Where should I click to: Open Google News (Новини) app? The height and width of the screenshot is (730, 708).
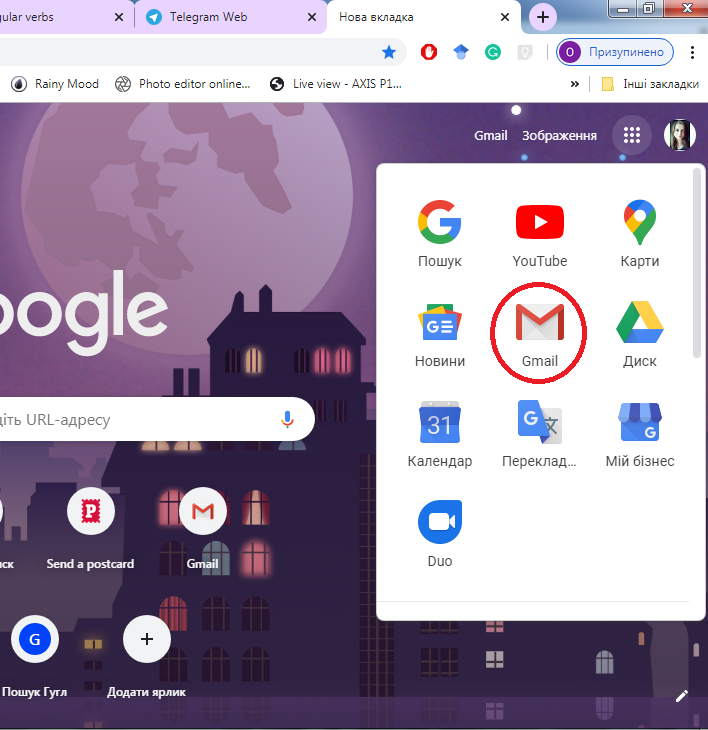[x=439, y=334]
